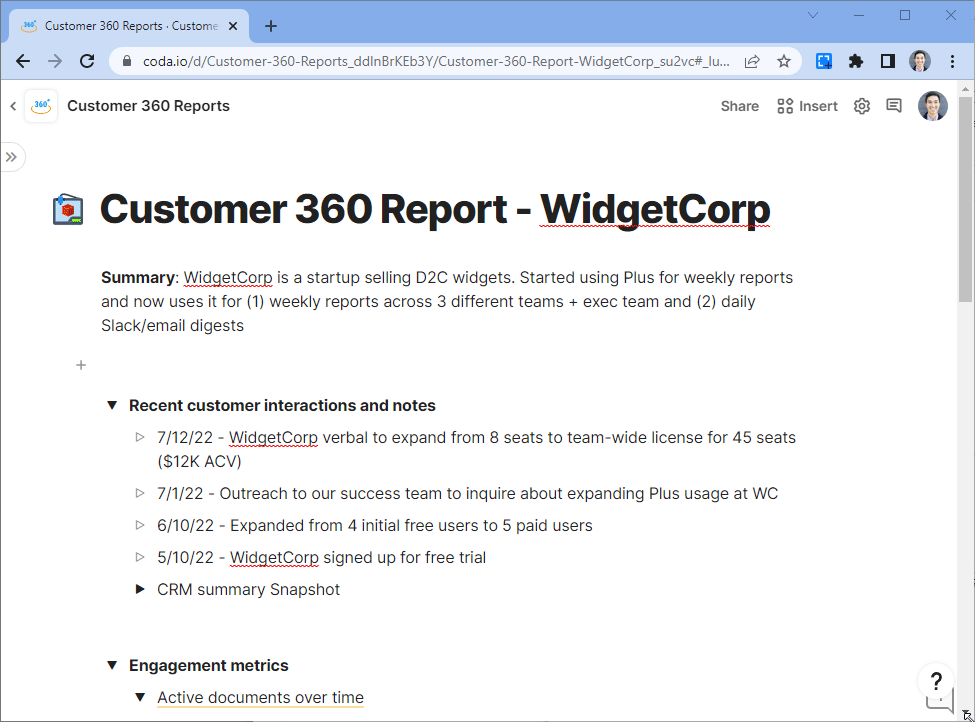Click the browser back arrow
The height and width of the screenshot is (722, 975).
pos(23,61)
